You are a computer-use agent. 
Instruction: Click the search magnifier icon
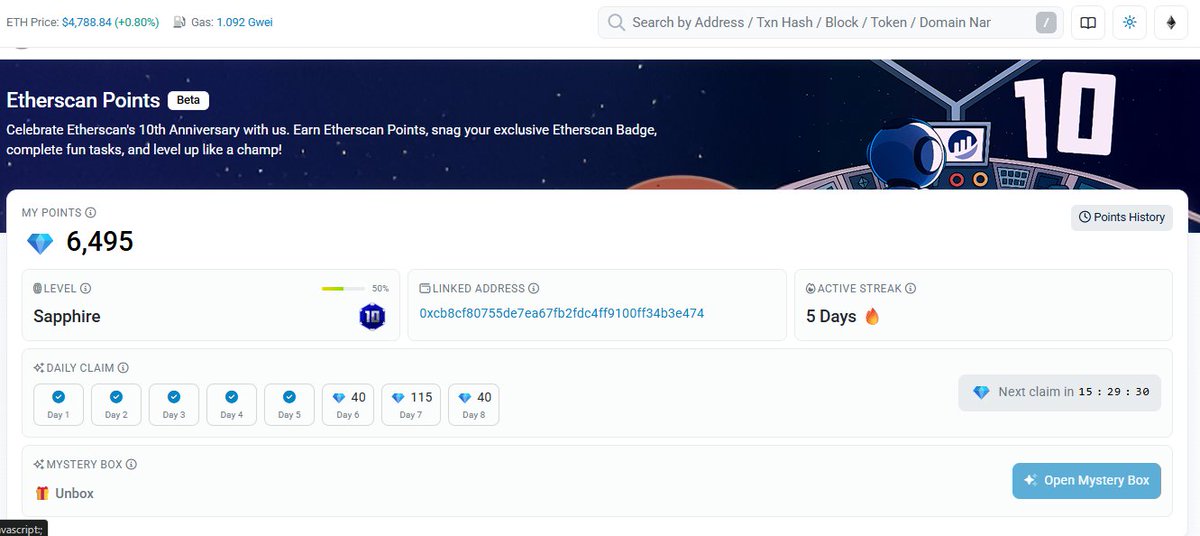(x=616, y=22)
